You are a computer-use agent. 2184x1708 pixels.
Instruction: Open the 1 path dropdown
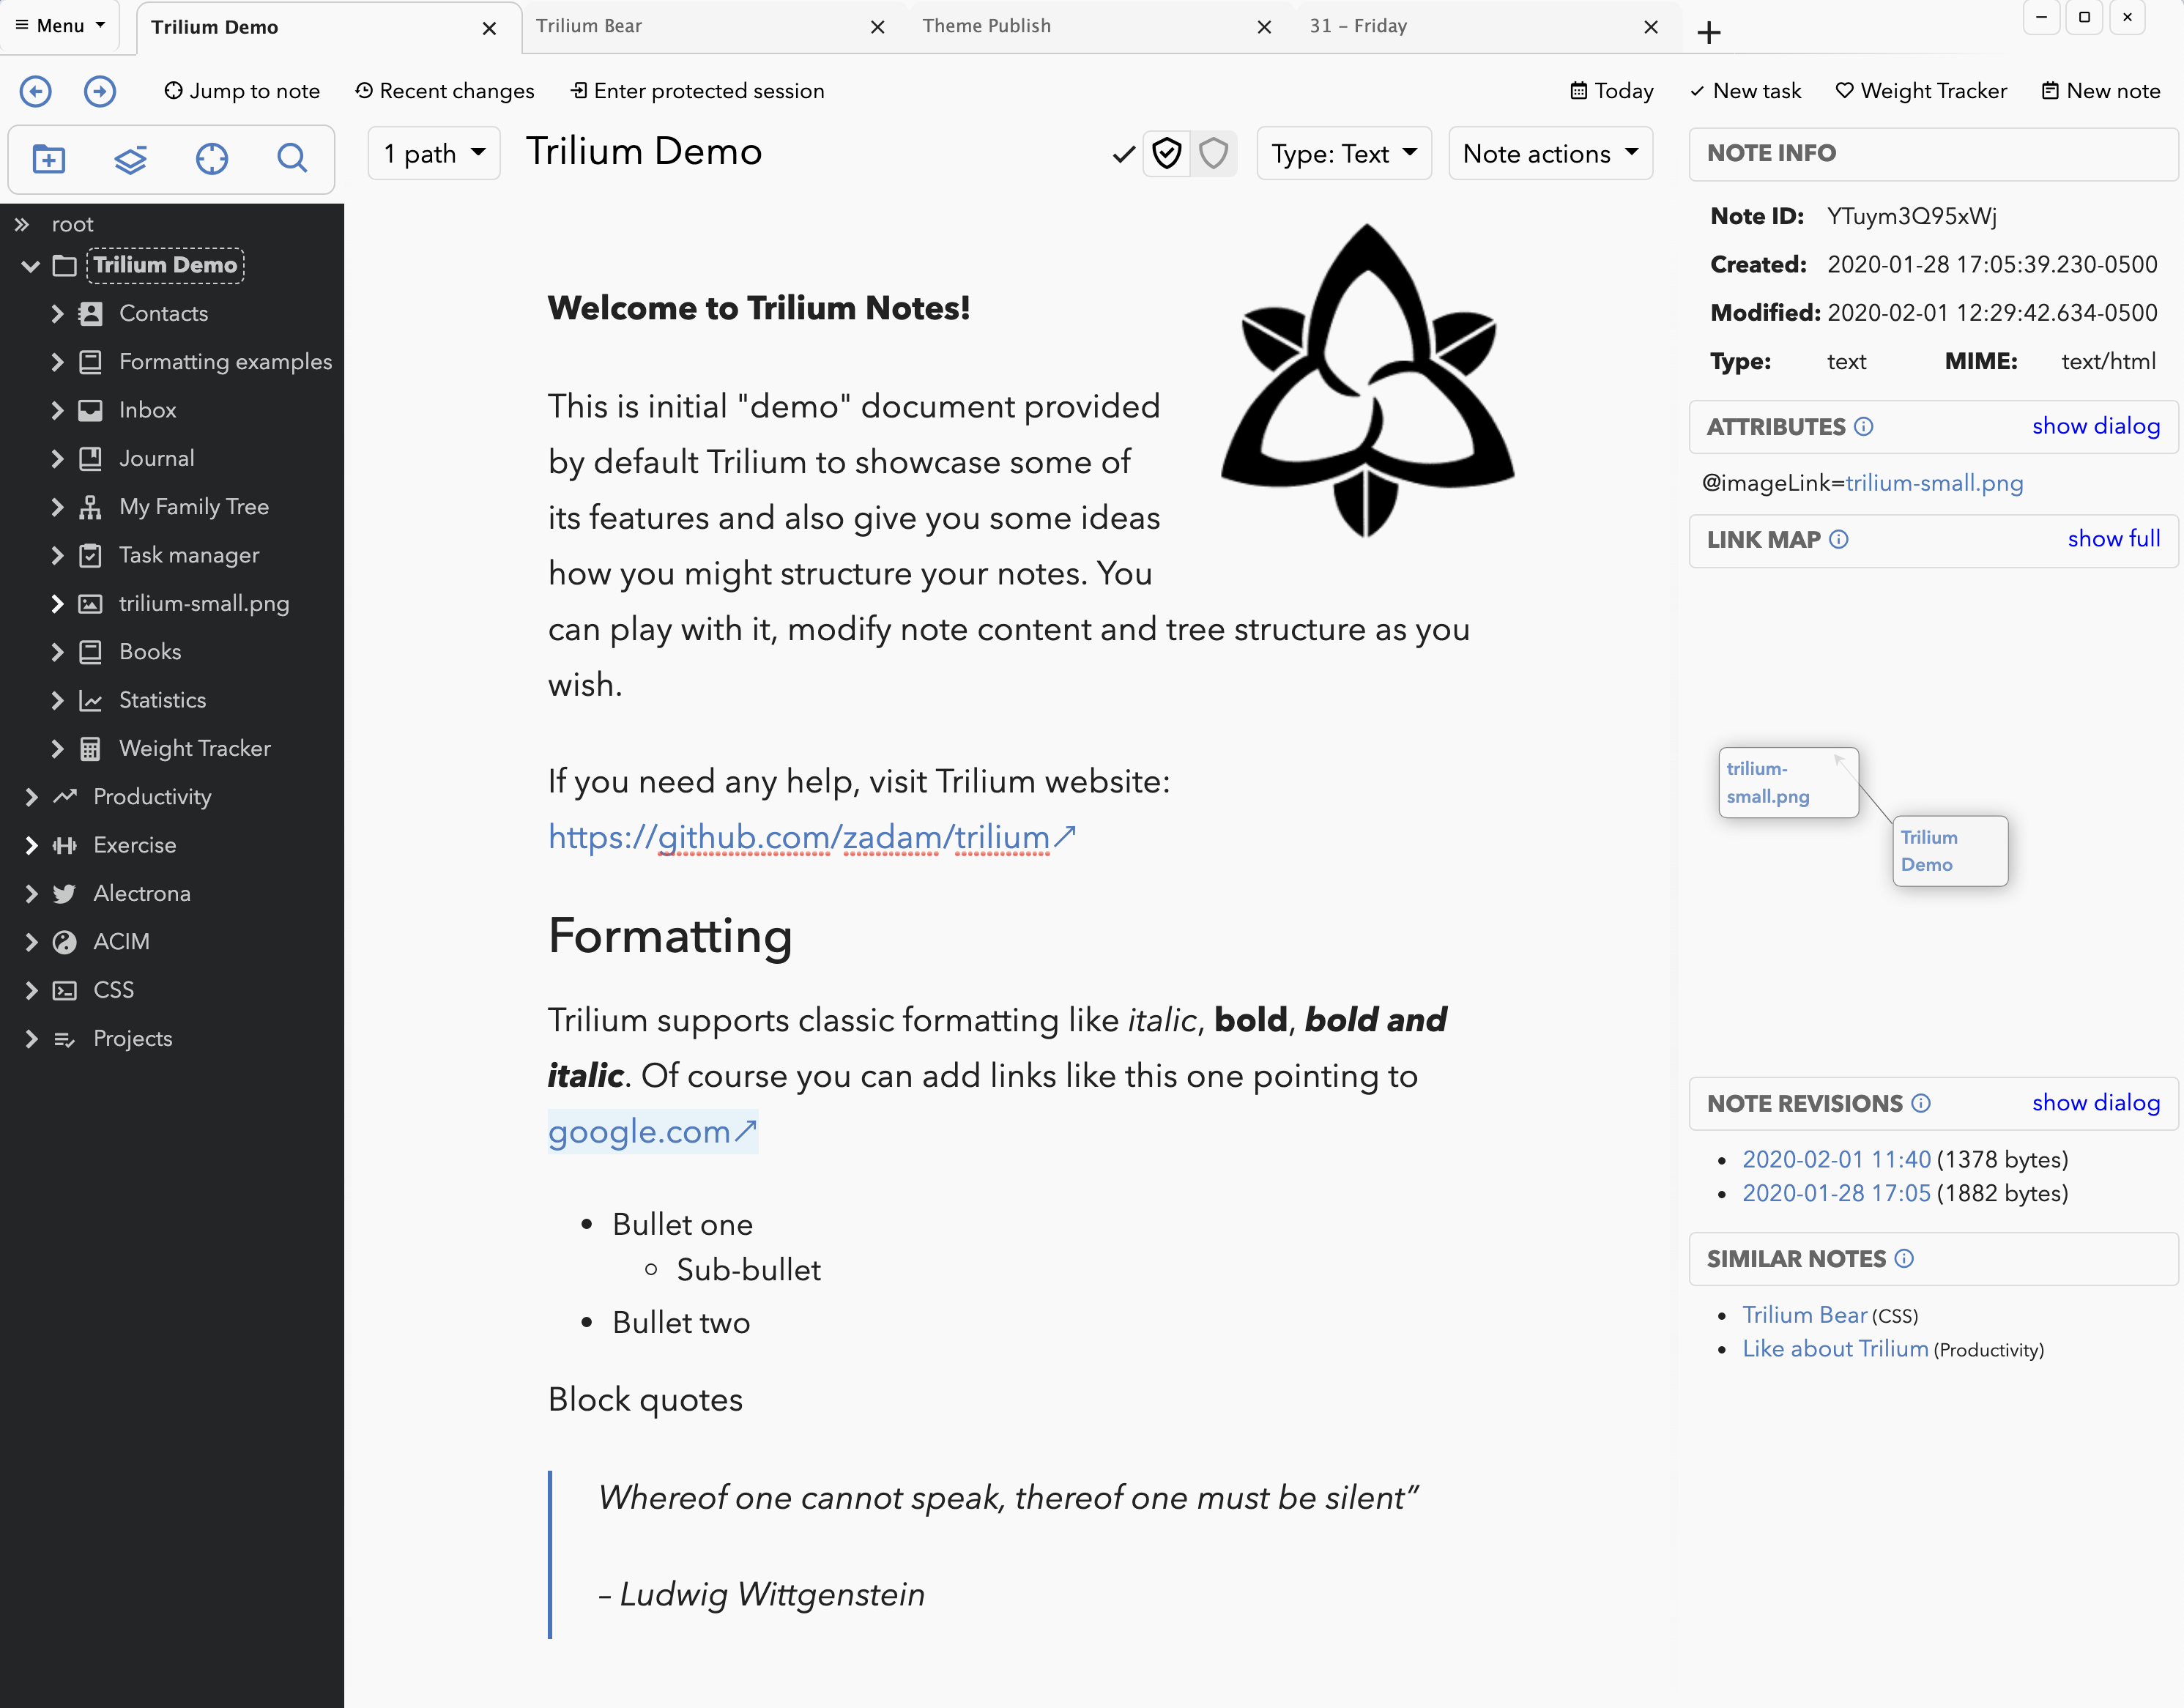[x=434, y=154]
